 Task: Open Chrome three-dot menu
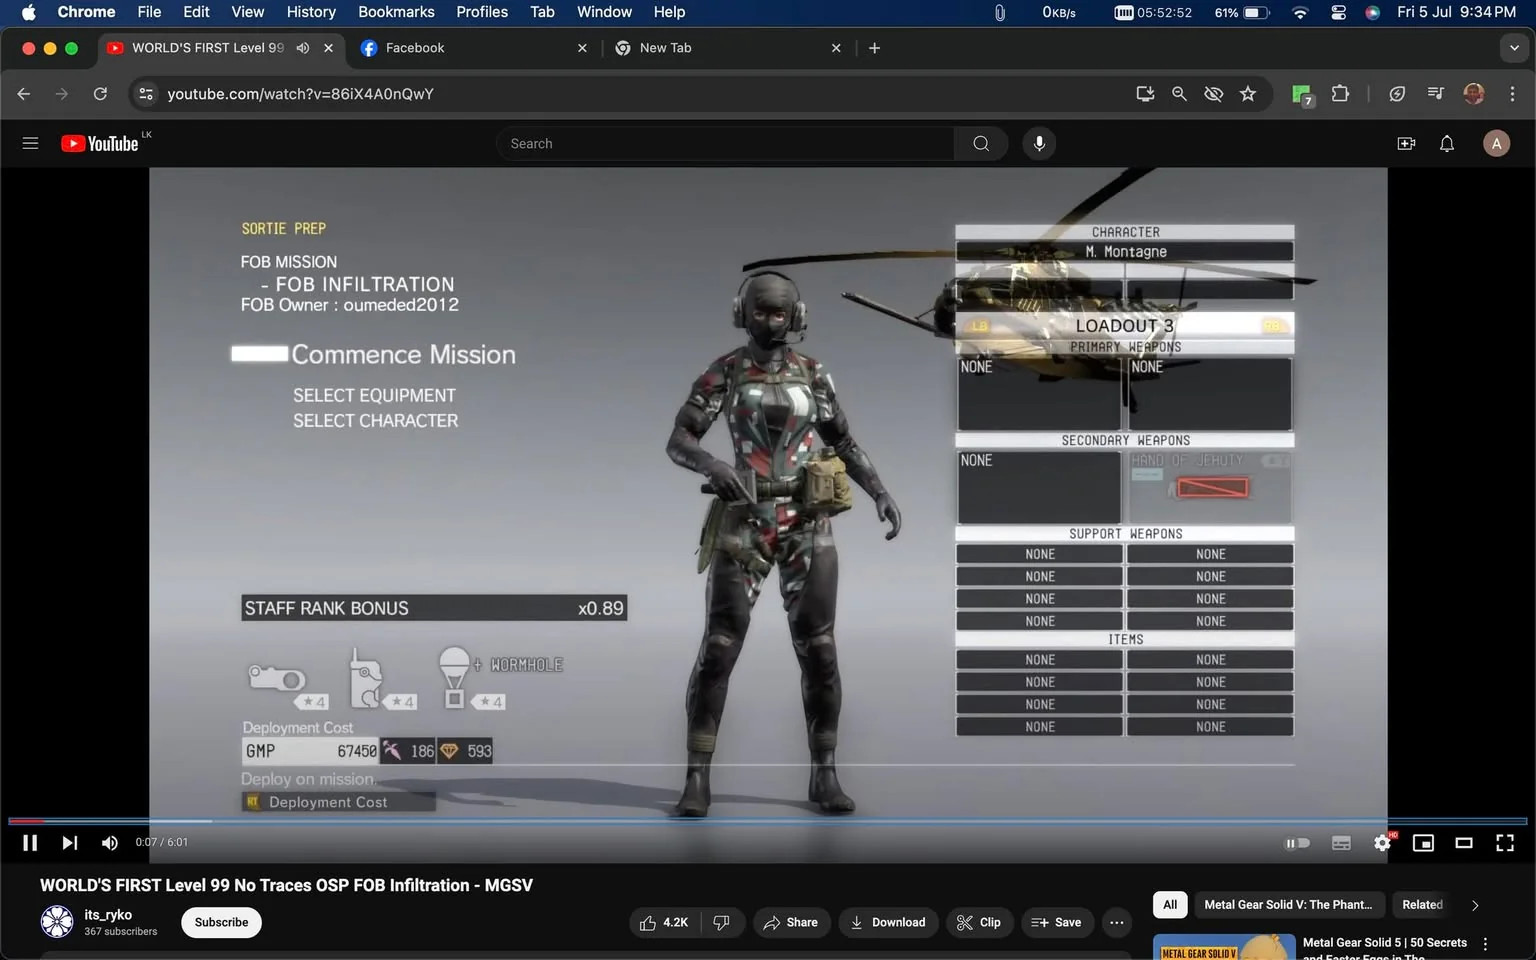tap(1512, 94)
